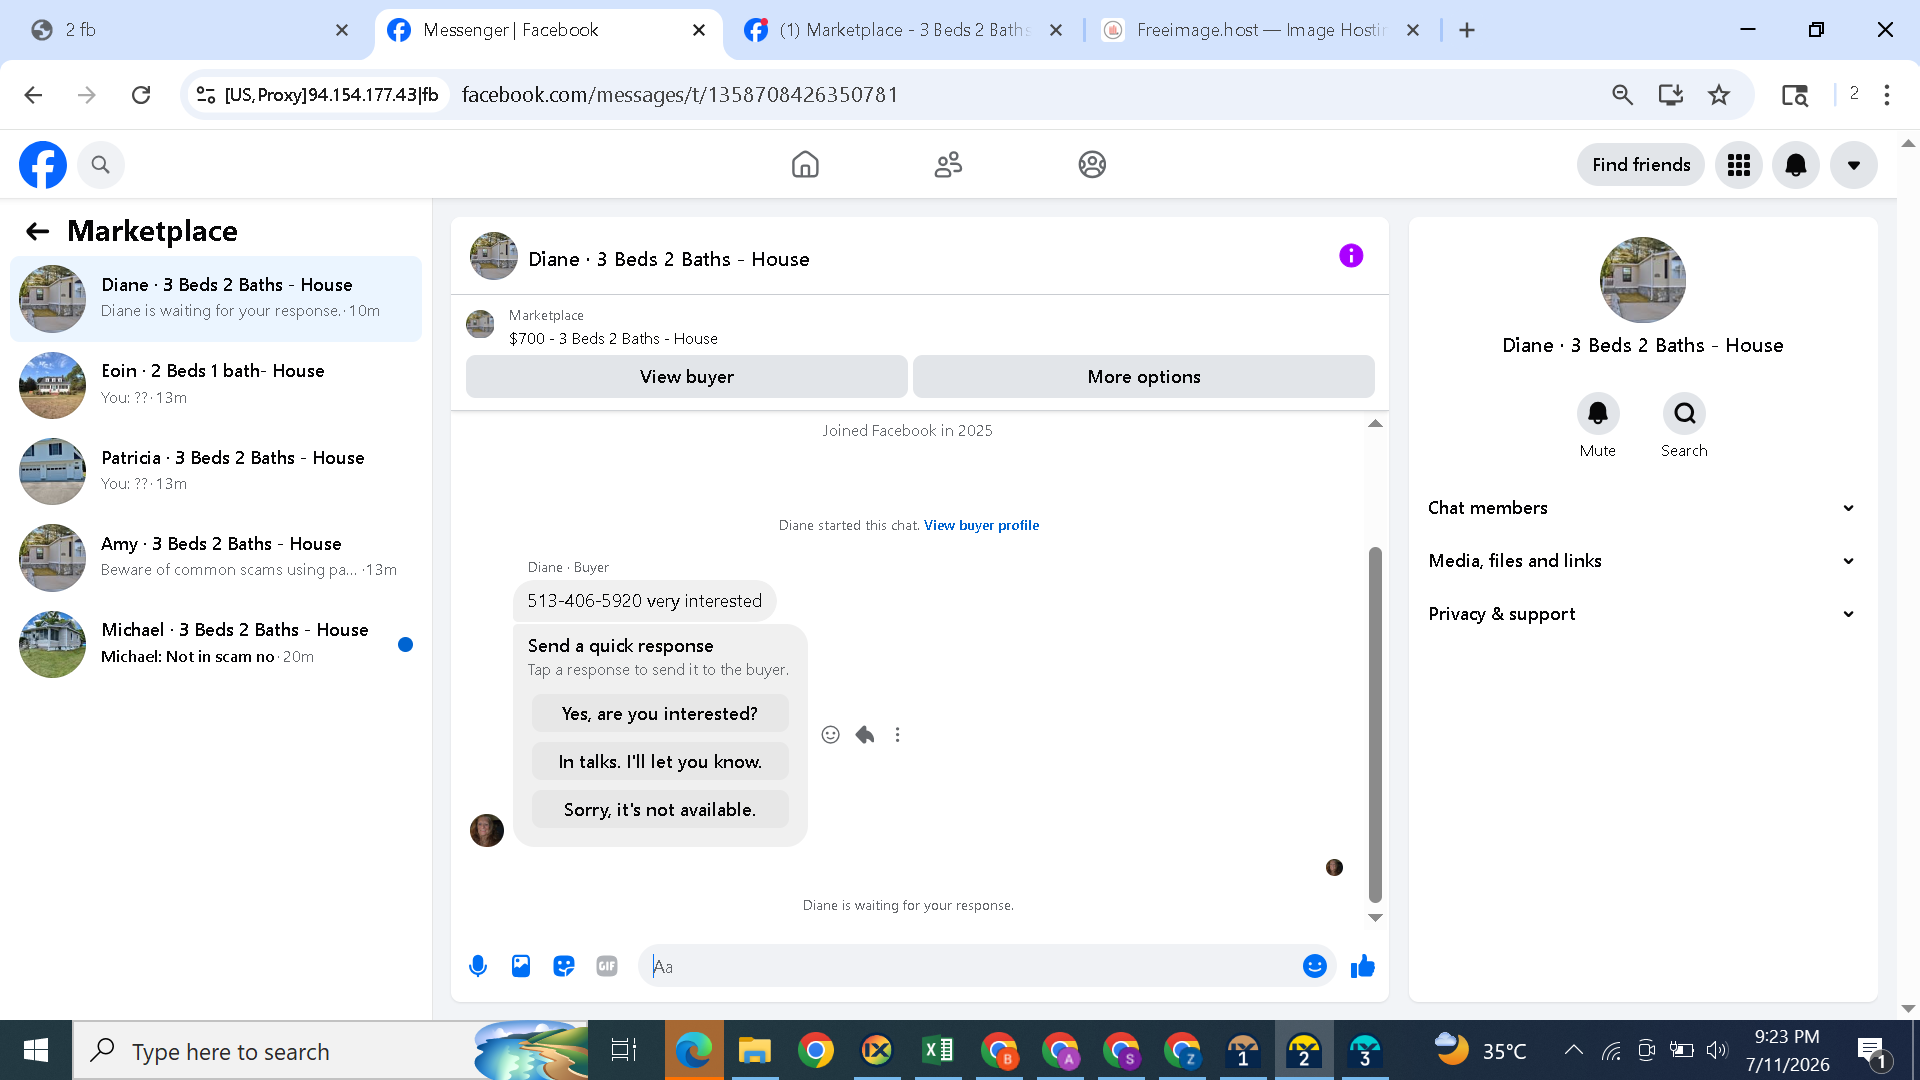Add an emoji reaction to the message

830,735
